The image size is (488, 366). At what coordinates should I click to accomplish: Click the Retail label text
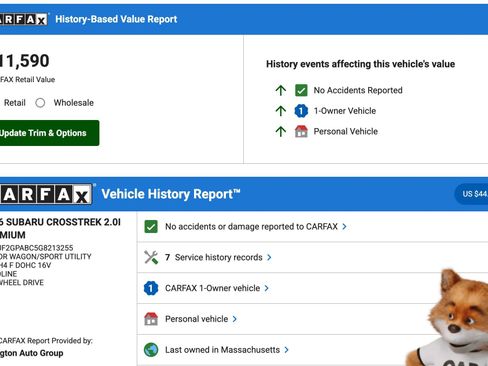pyautogui.click(x=15, y=103)
